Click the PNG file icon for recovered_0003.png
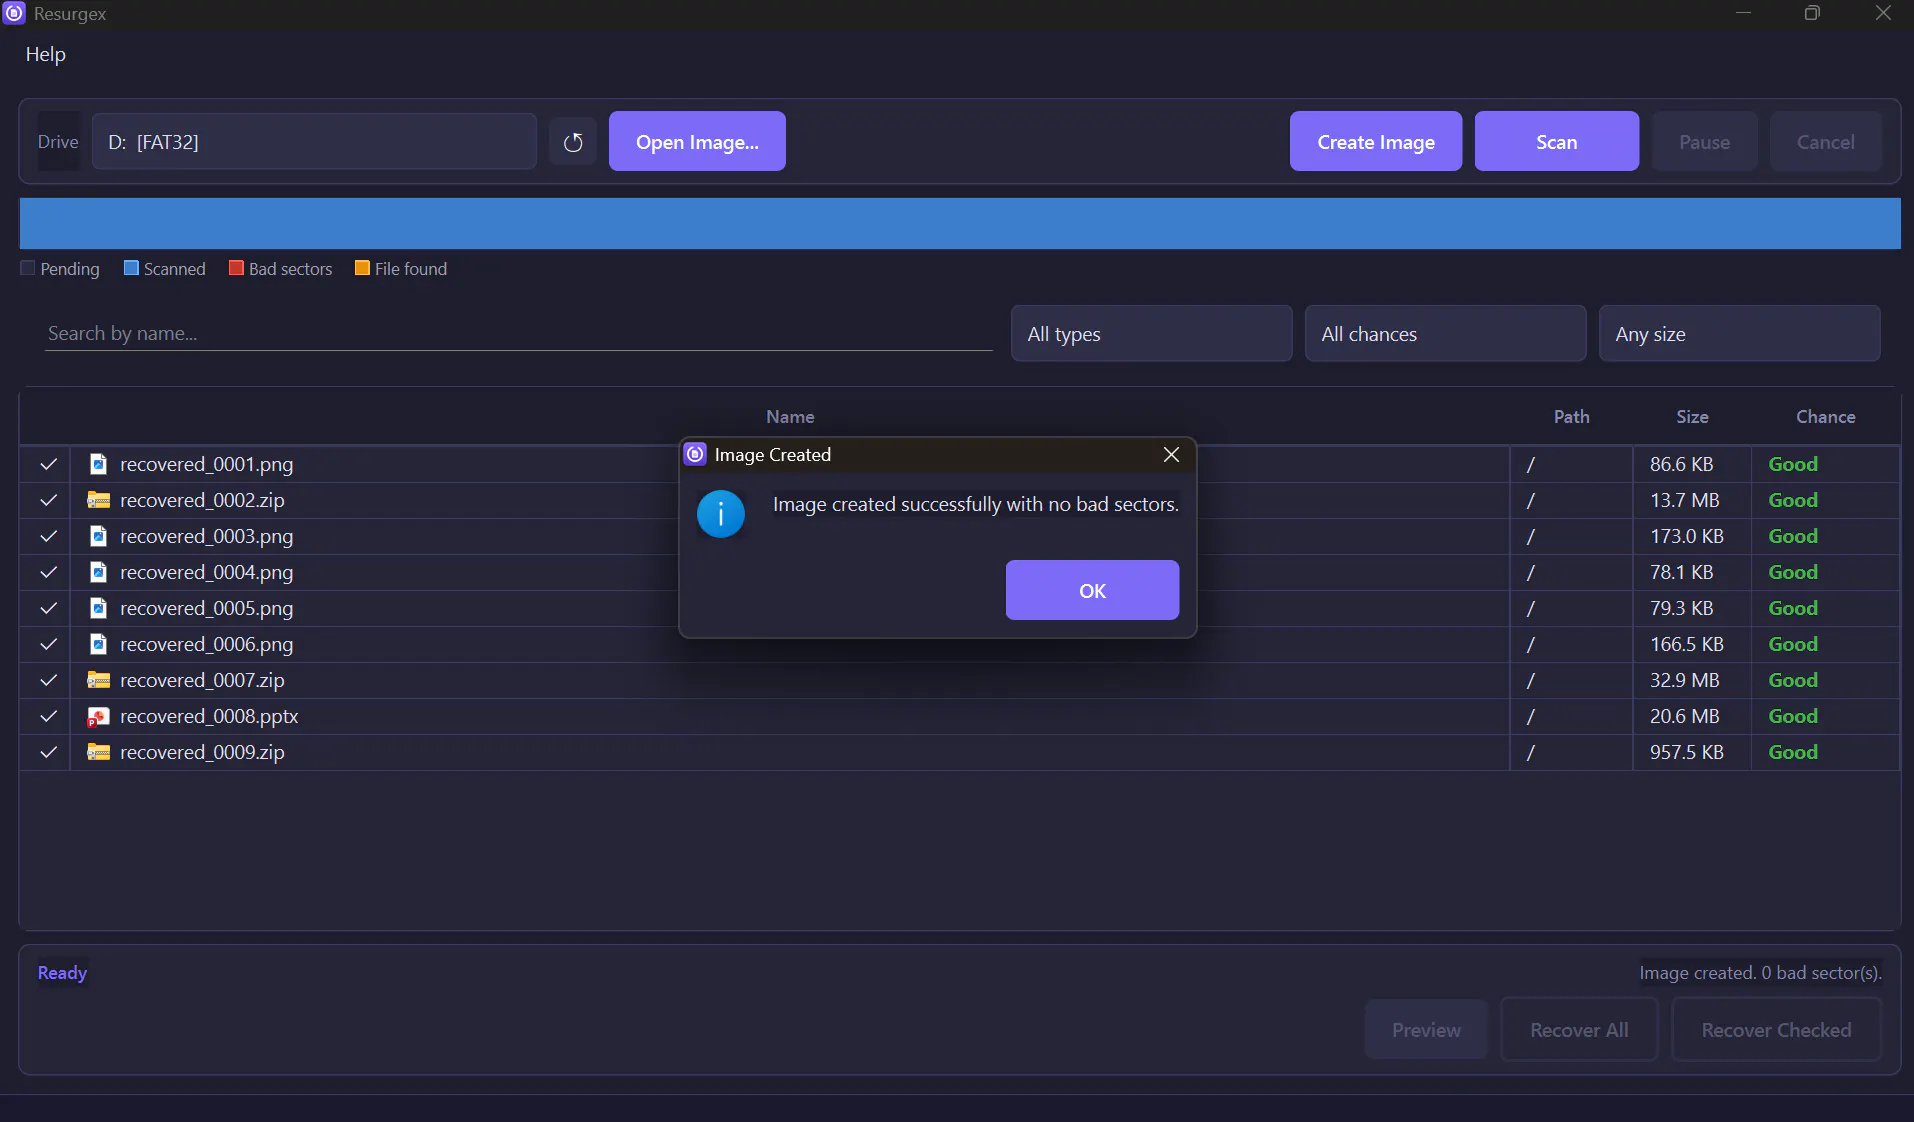 (x=98, y=536)
